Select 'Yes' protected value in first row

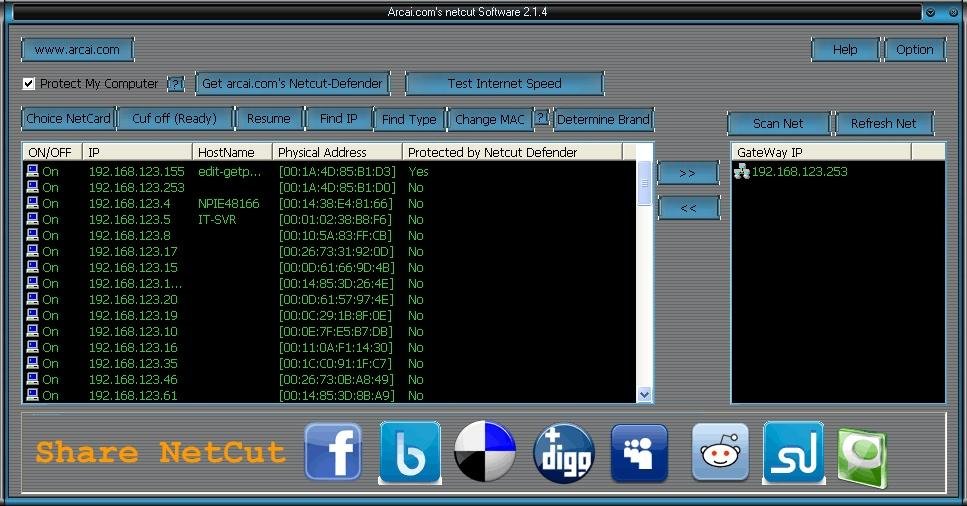pos(418,172)
